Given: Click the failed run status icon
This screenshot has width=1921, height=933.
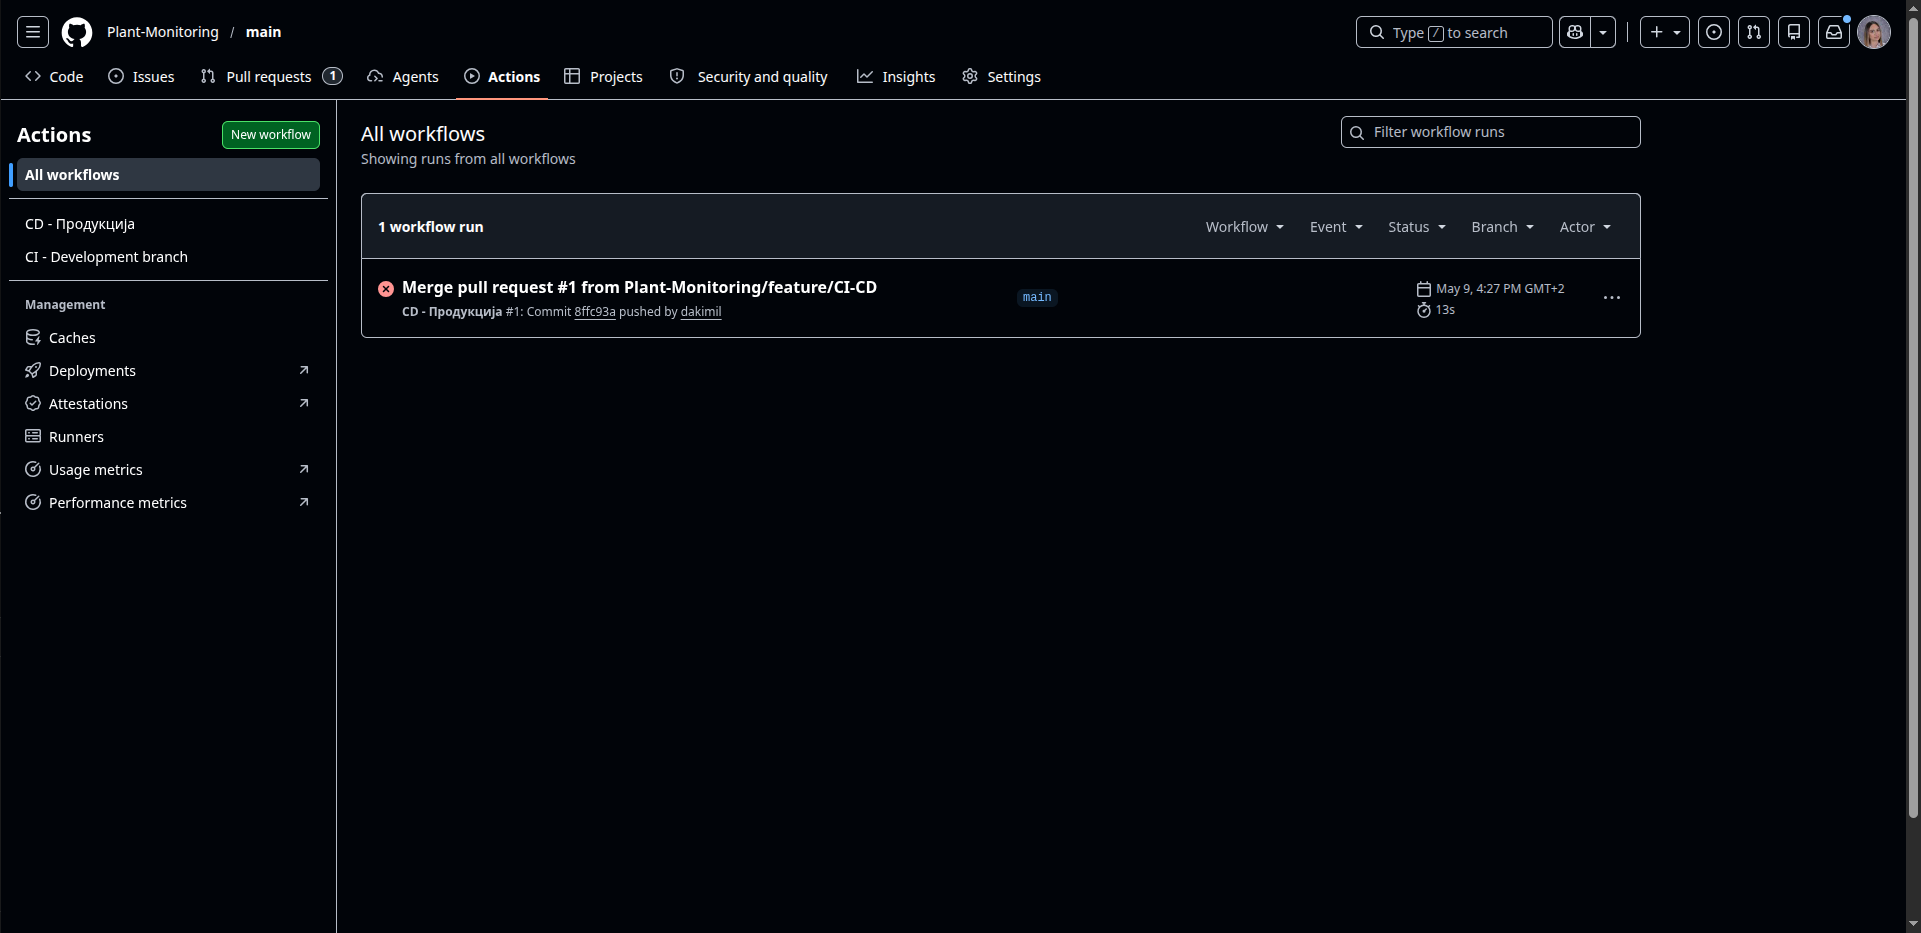Looking at the screenshot, I should 386,289.
